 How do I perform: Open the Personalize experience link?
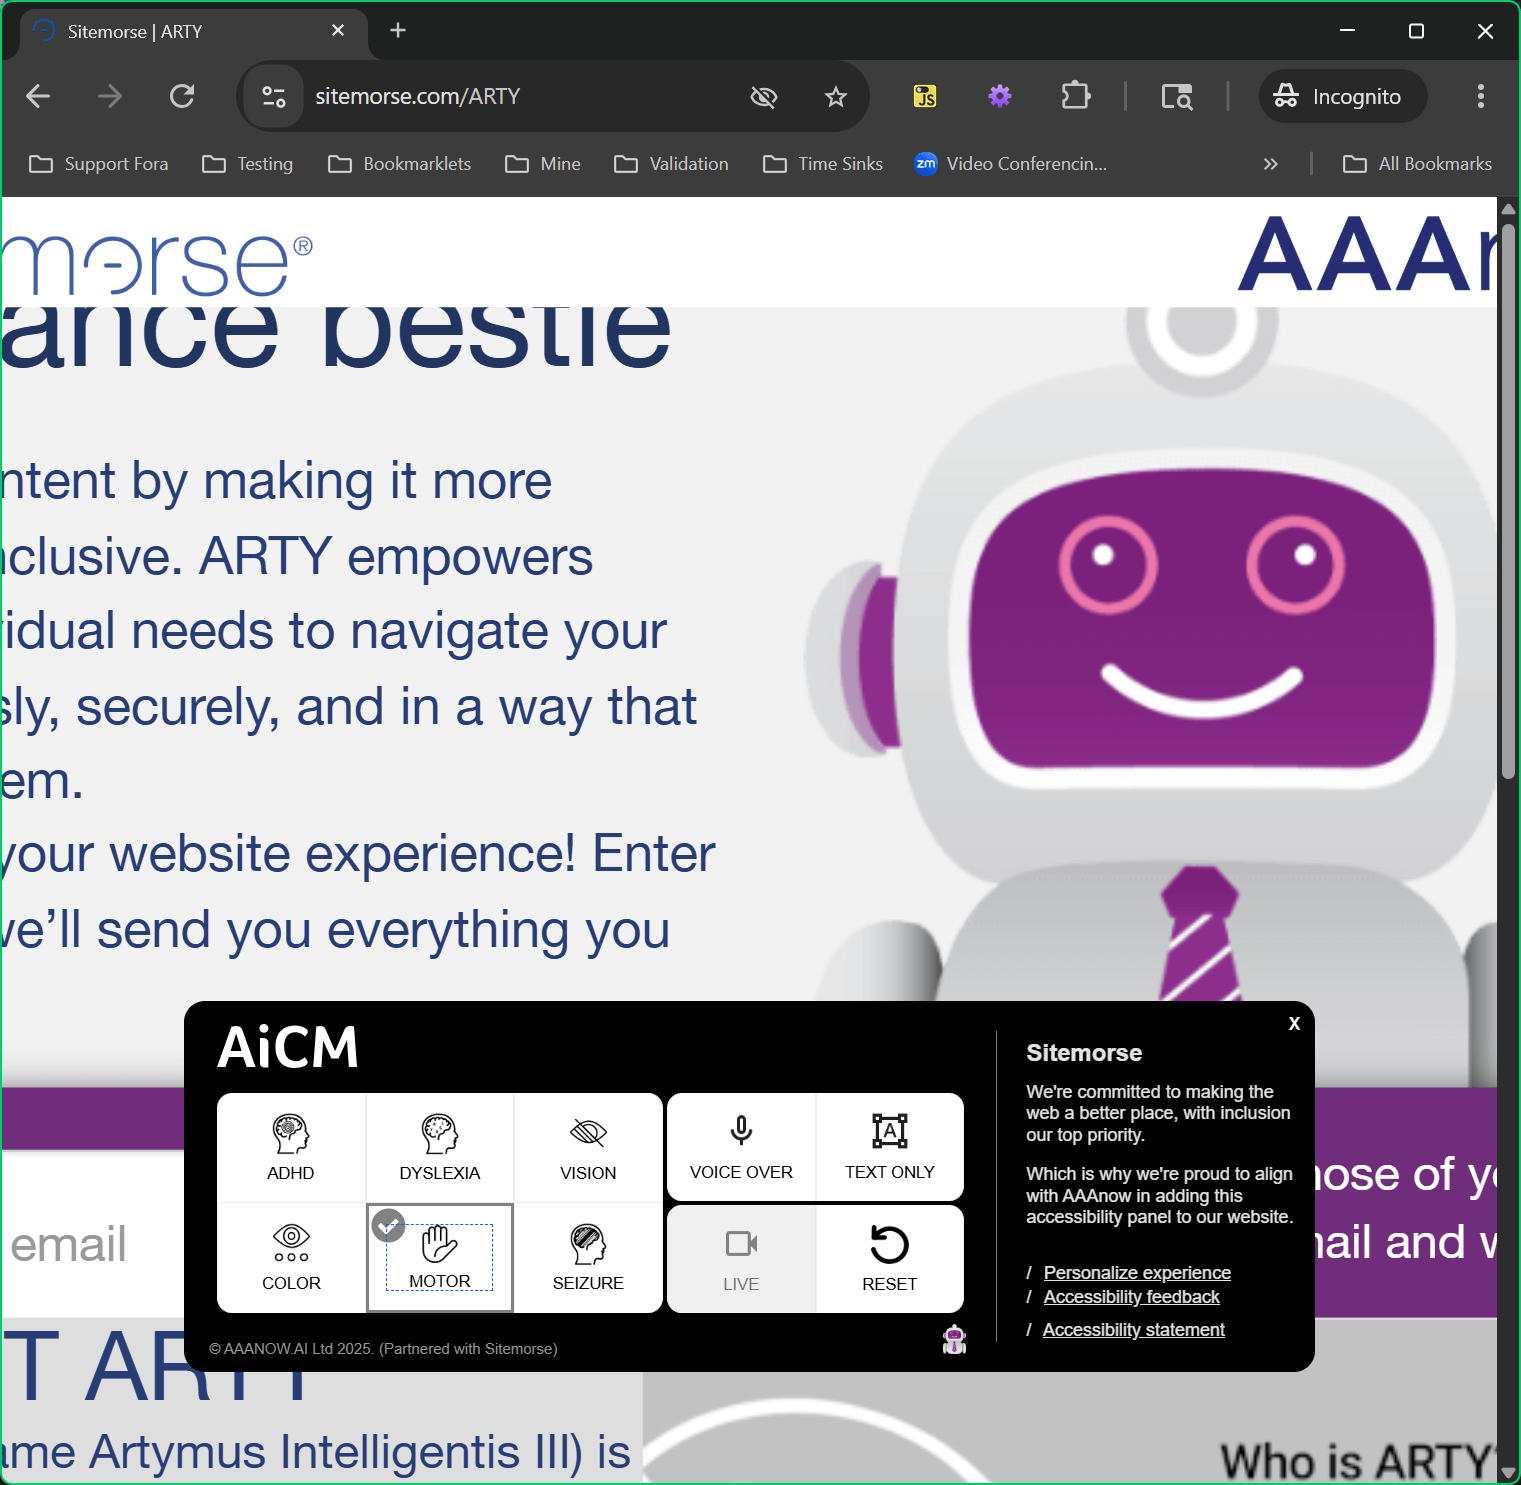pyautogui.click(x=1137, y=1272)
